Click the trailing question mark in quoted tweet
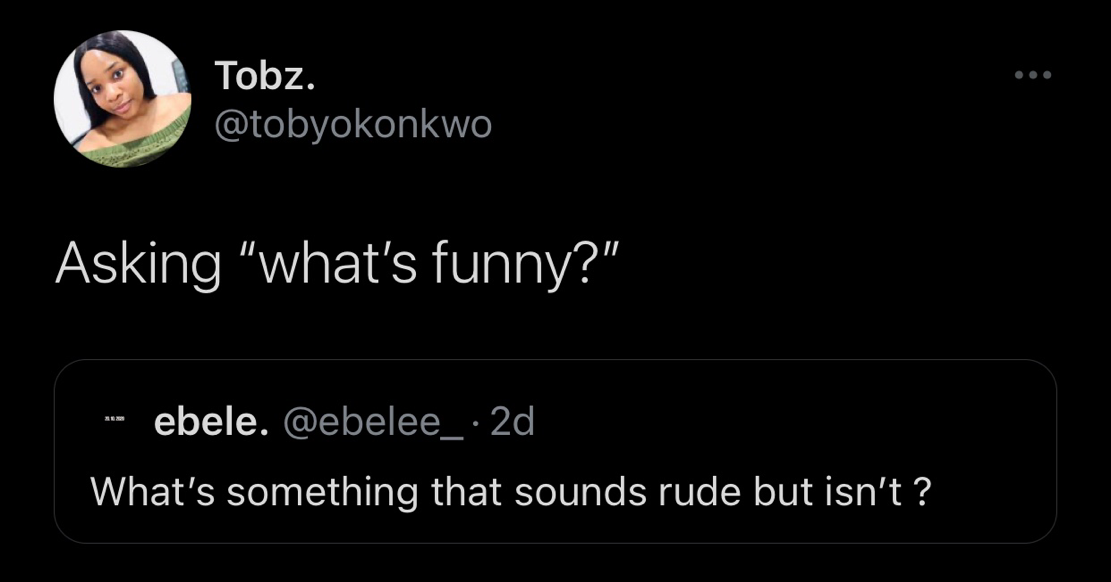Viewport: 1111px width, 582px height. (x=923, y=491)
